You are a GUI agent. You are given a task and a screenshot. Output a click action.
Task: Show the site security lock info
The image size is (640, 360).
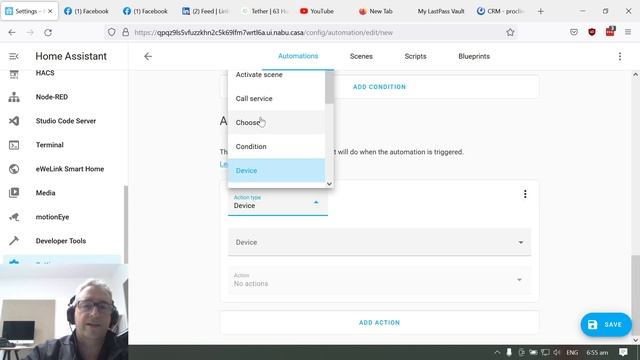pos(125,32)
